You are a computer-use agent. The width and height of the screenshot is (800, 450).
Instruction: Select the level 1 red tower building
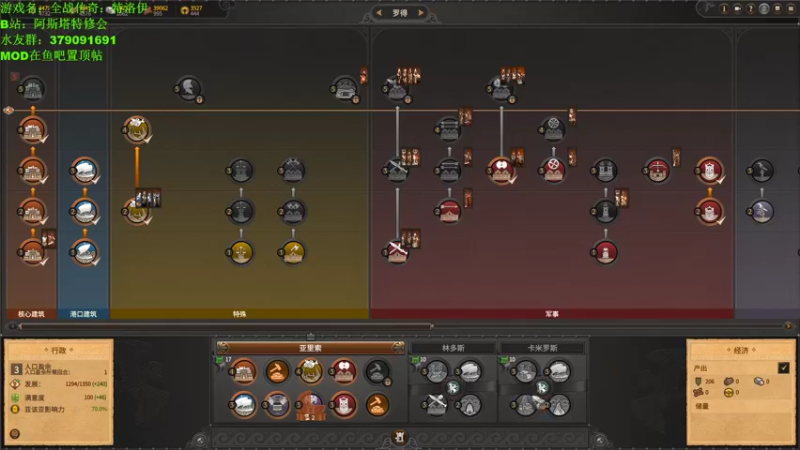pyautogui.click(x=605, y=252)
